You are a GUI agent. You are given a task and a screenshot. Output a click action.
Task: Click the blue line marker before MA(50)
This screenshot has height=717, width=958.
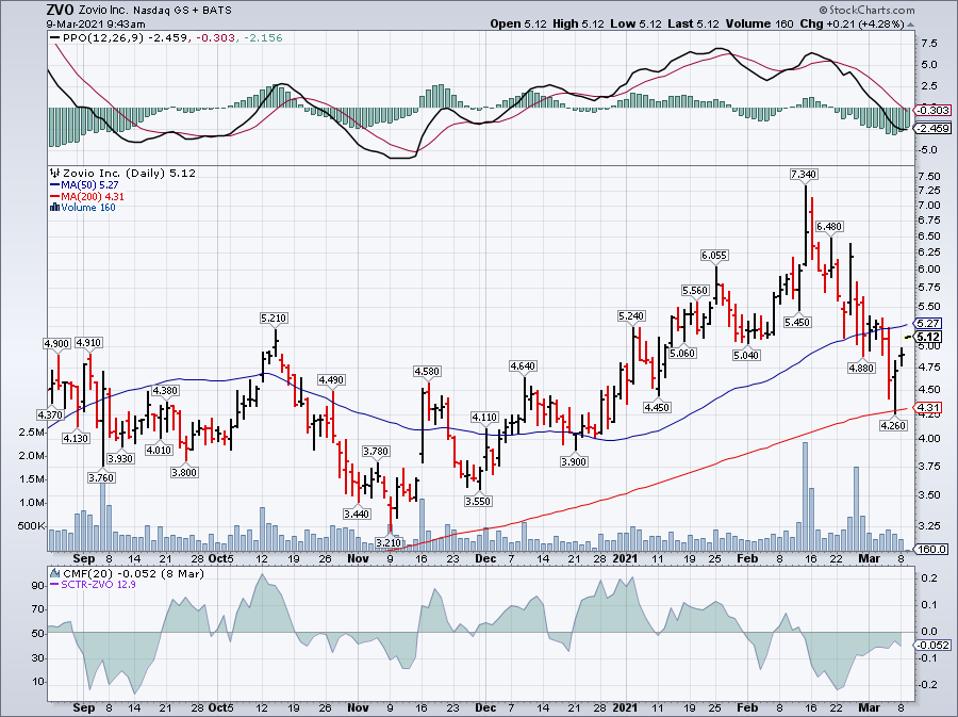point(55,185)
